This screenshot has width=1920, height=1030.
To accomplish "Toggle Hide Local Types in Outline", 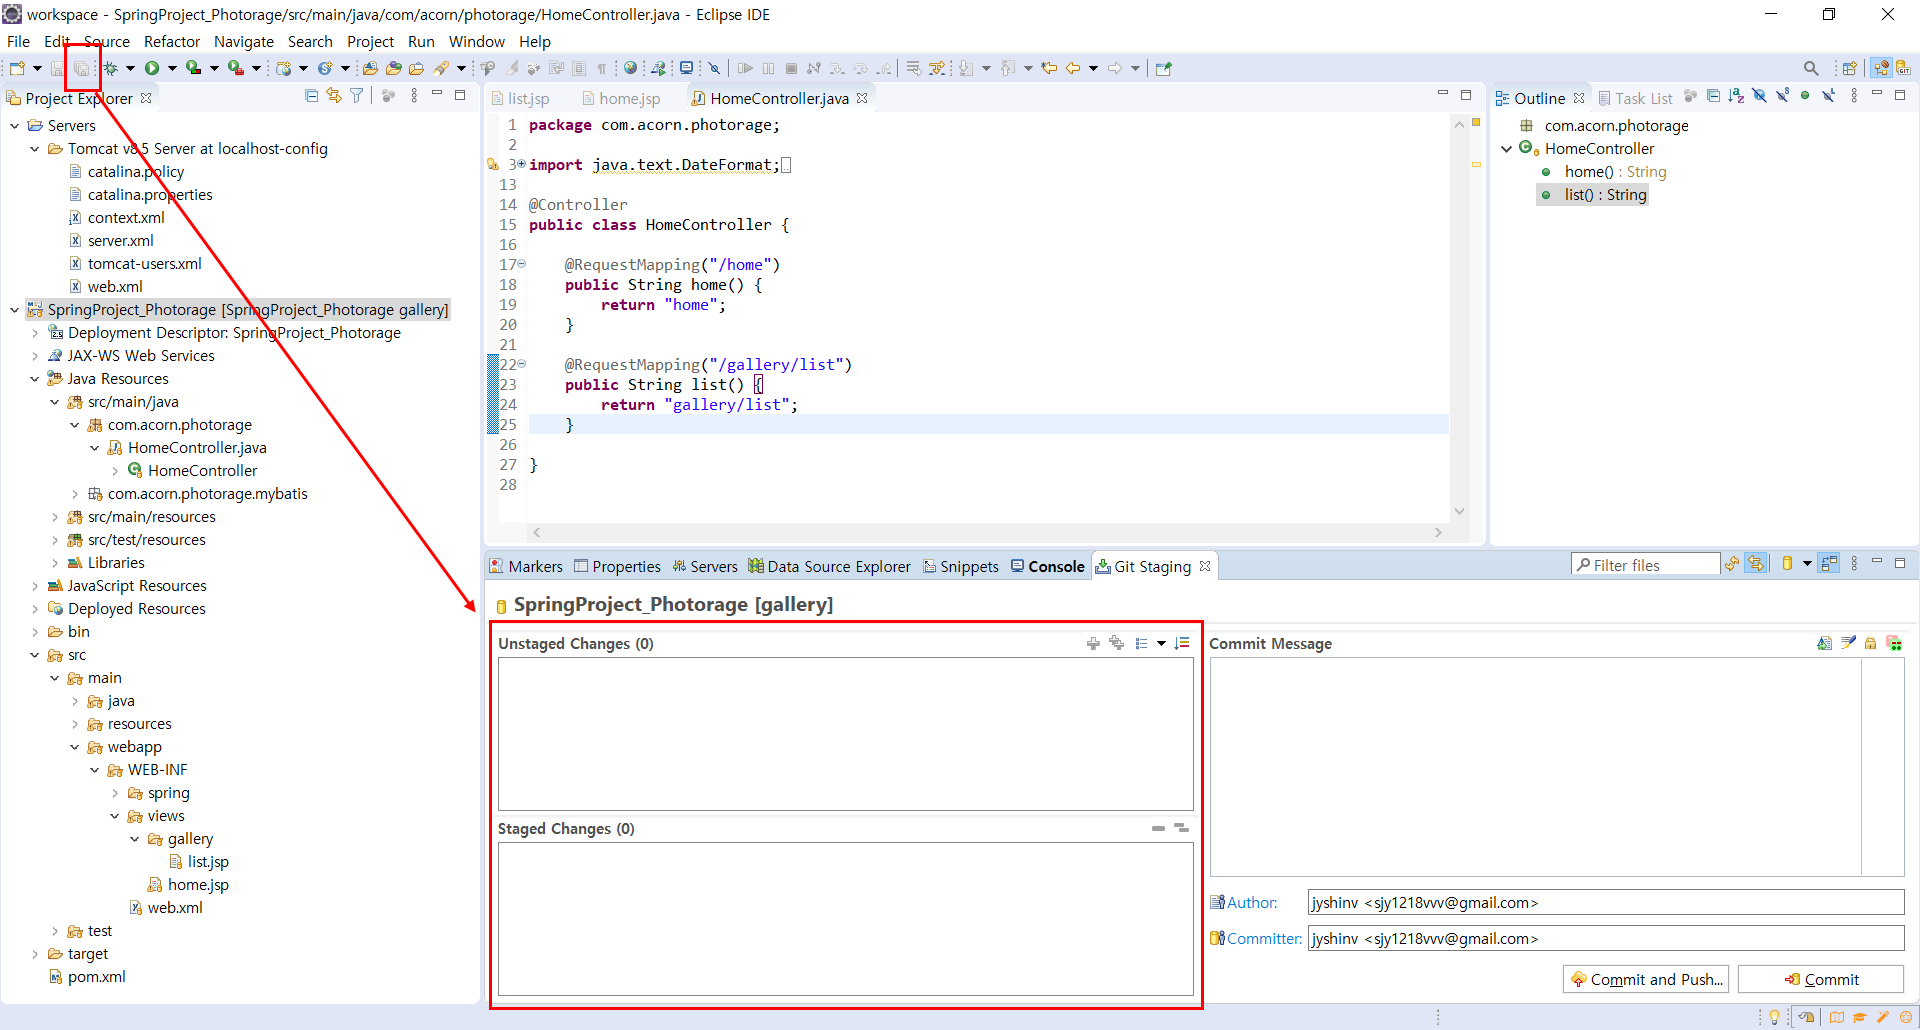I will point(1828,96).
